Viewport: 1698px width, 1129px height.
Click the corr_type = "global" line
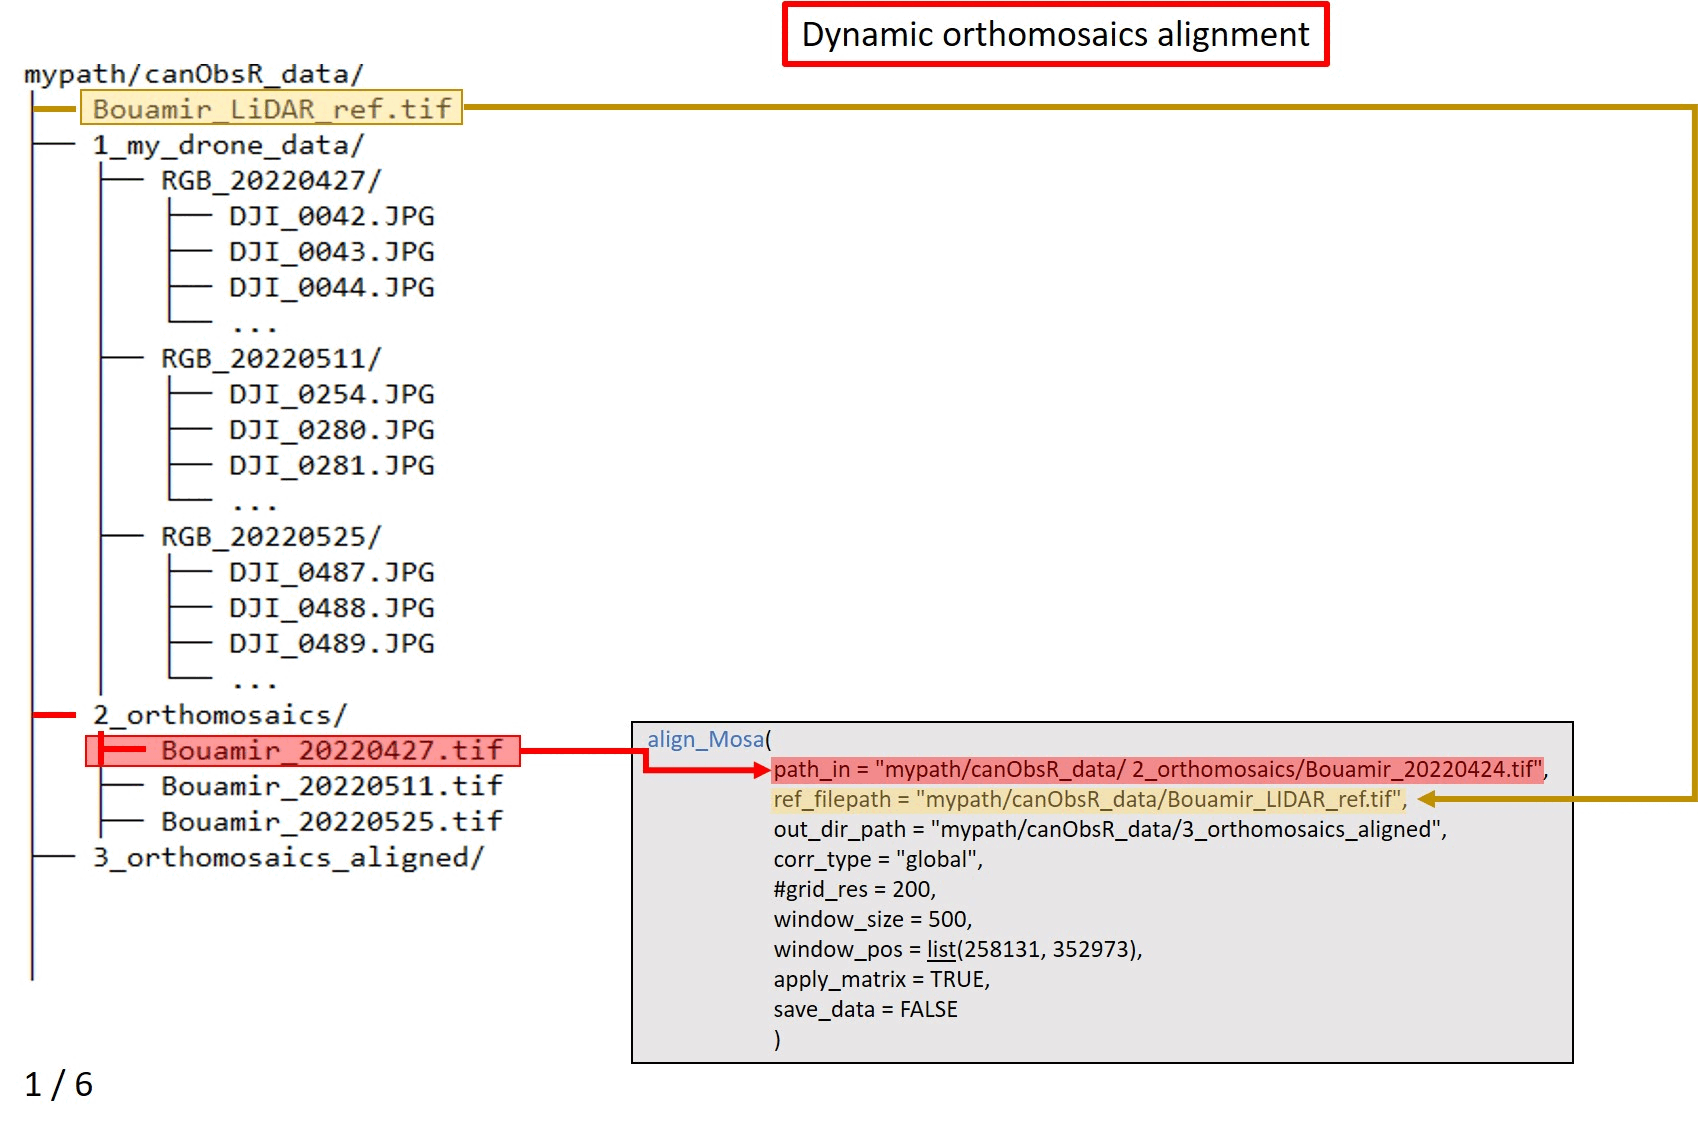(878, 859)
